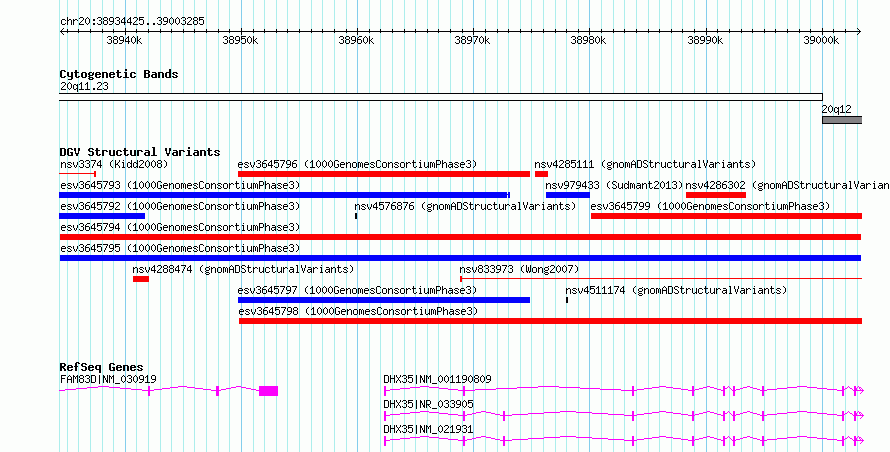Select the 20q11.23 band label

[x=84, y=87]
